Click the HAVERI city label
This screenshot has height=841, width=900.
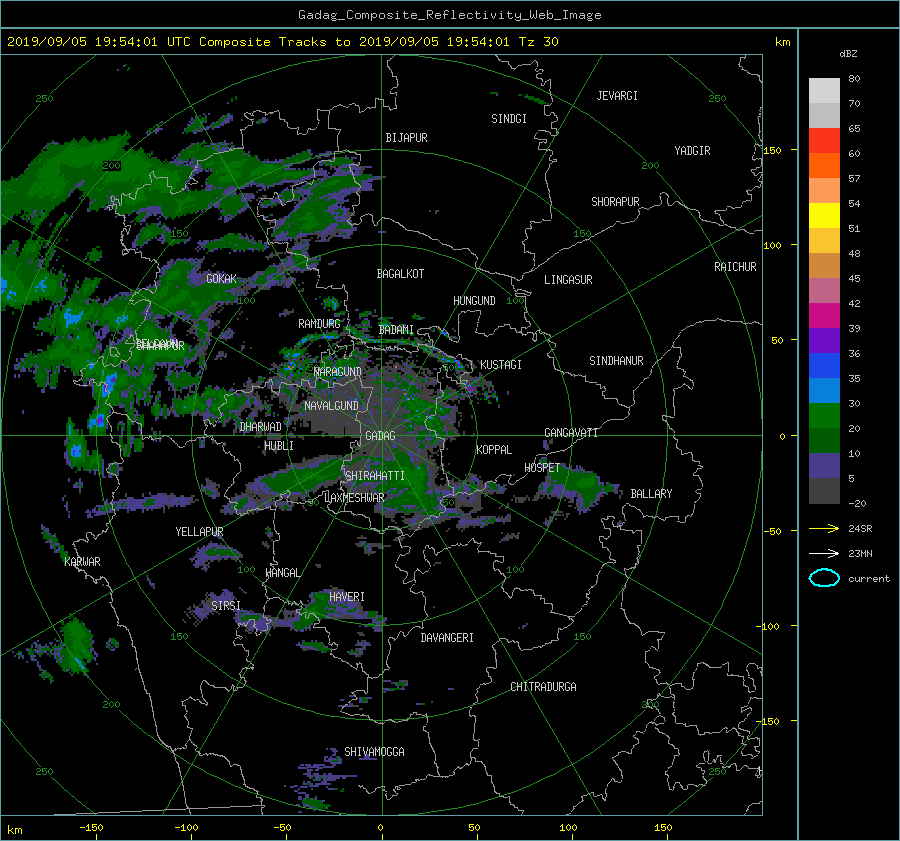(x=347, y=597)
